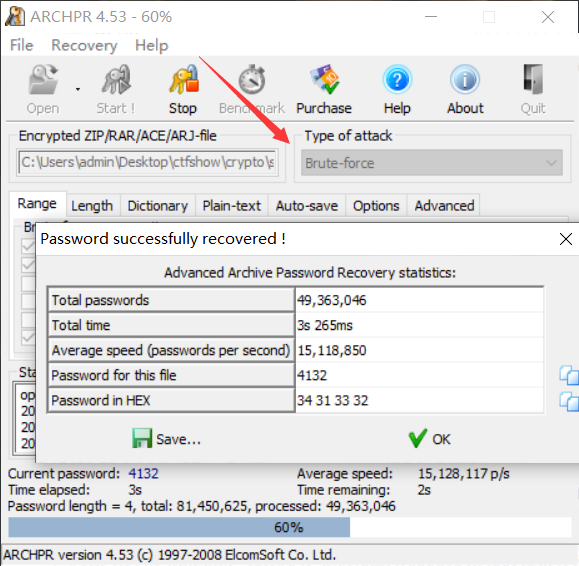Click the Start ! toolbar icon
Screen dimensions: 579x566
pyautogui.click(x=116, y=79)
